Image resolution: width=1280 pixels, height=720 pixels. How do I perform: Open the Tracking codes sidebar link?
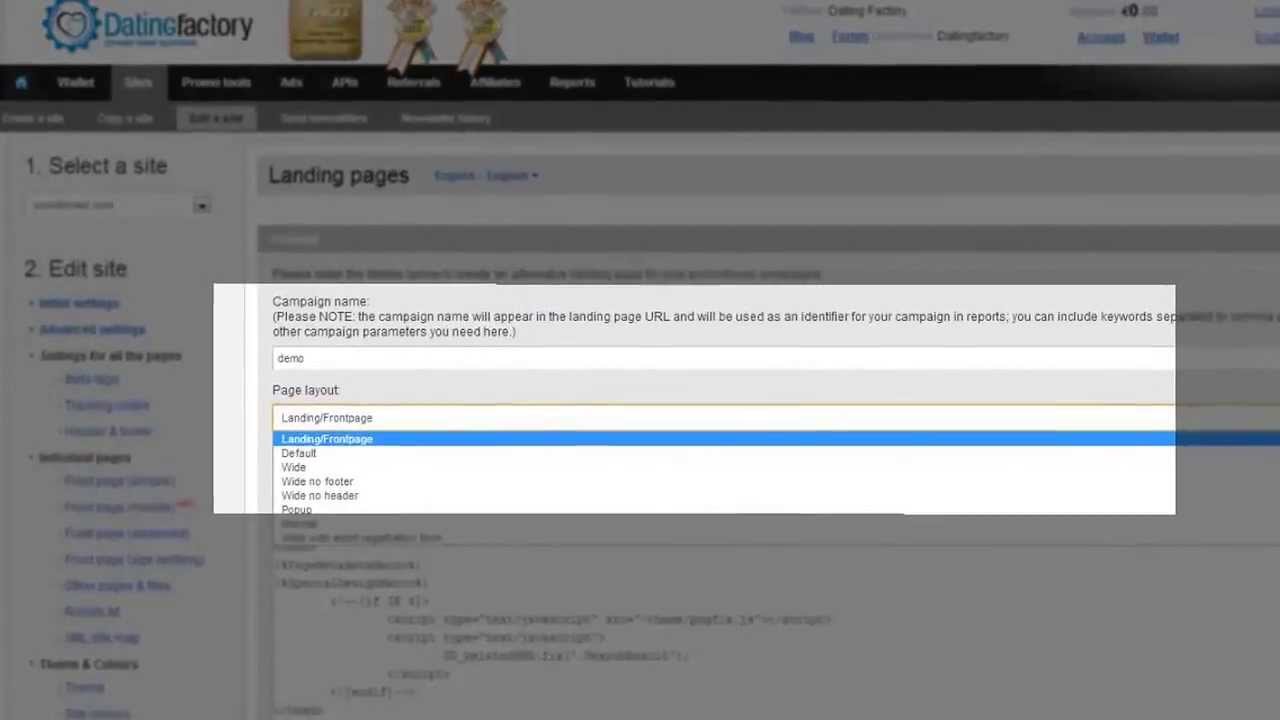pos(106,405)
